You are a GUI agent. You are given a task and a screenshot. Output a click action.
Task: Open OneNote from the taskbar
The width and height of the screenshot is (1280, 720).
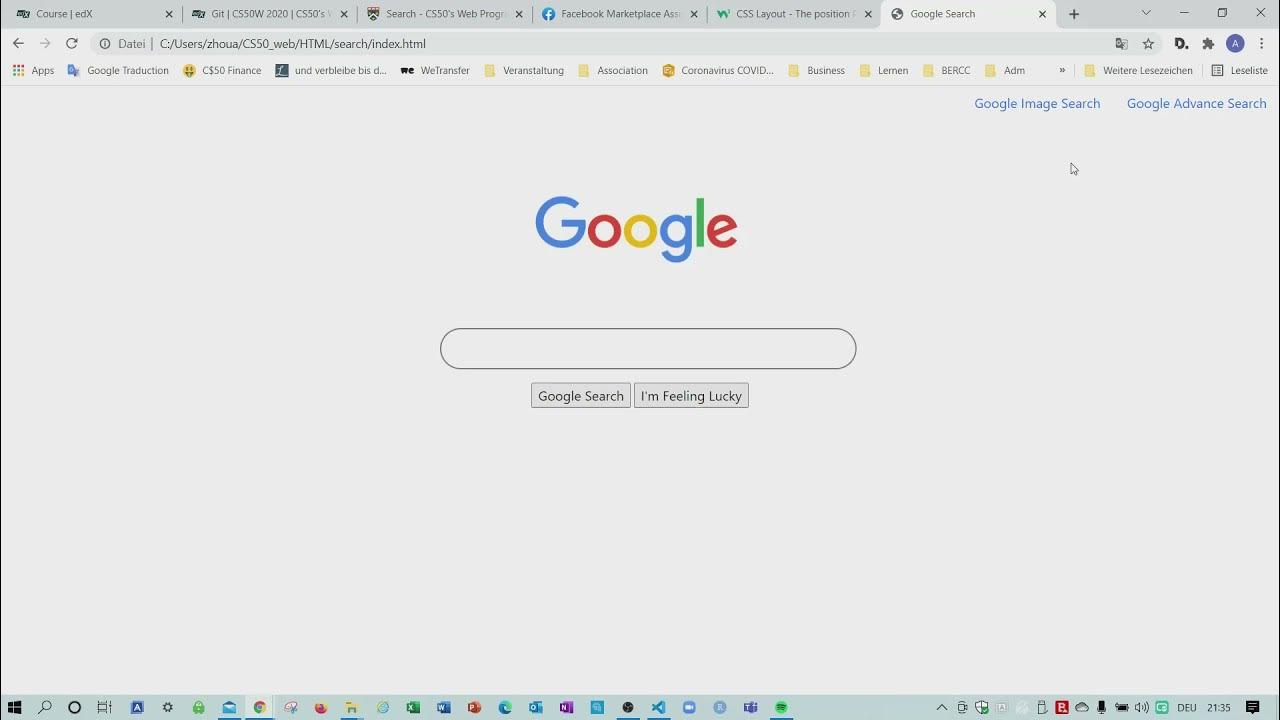[x=567, y=707]
